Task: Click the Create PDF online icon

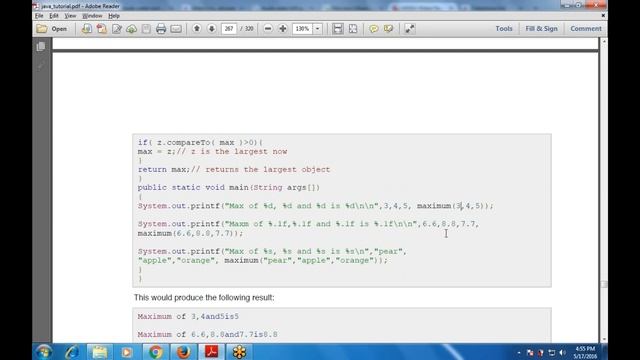Action: [x=102, y=29]
